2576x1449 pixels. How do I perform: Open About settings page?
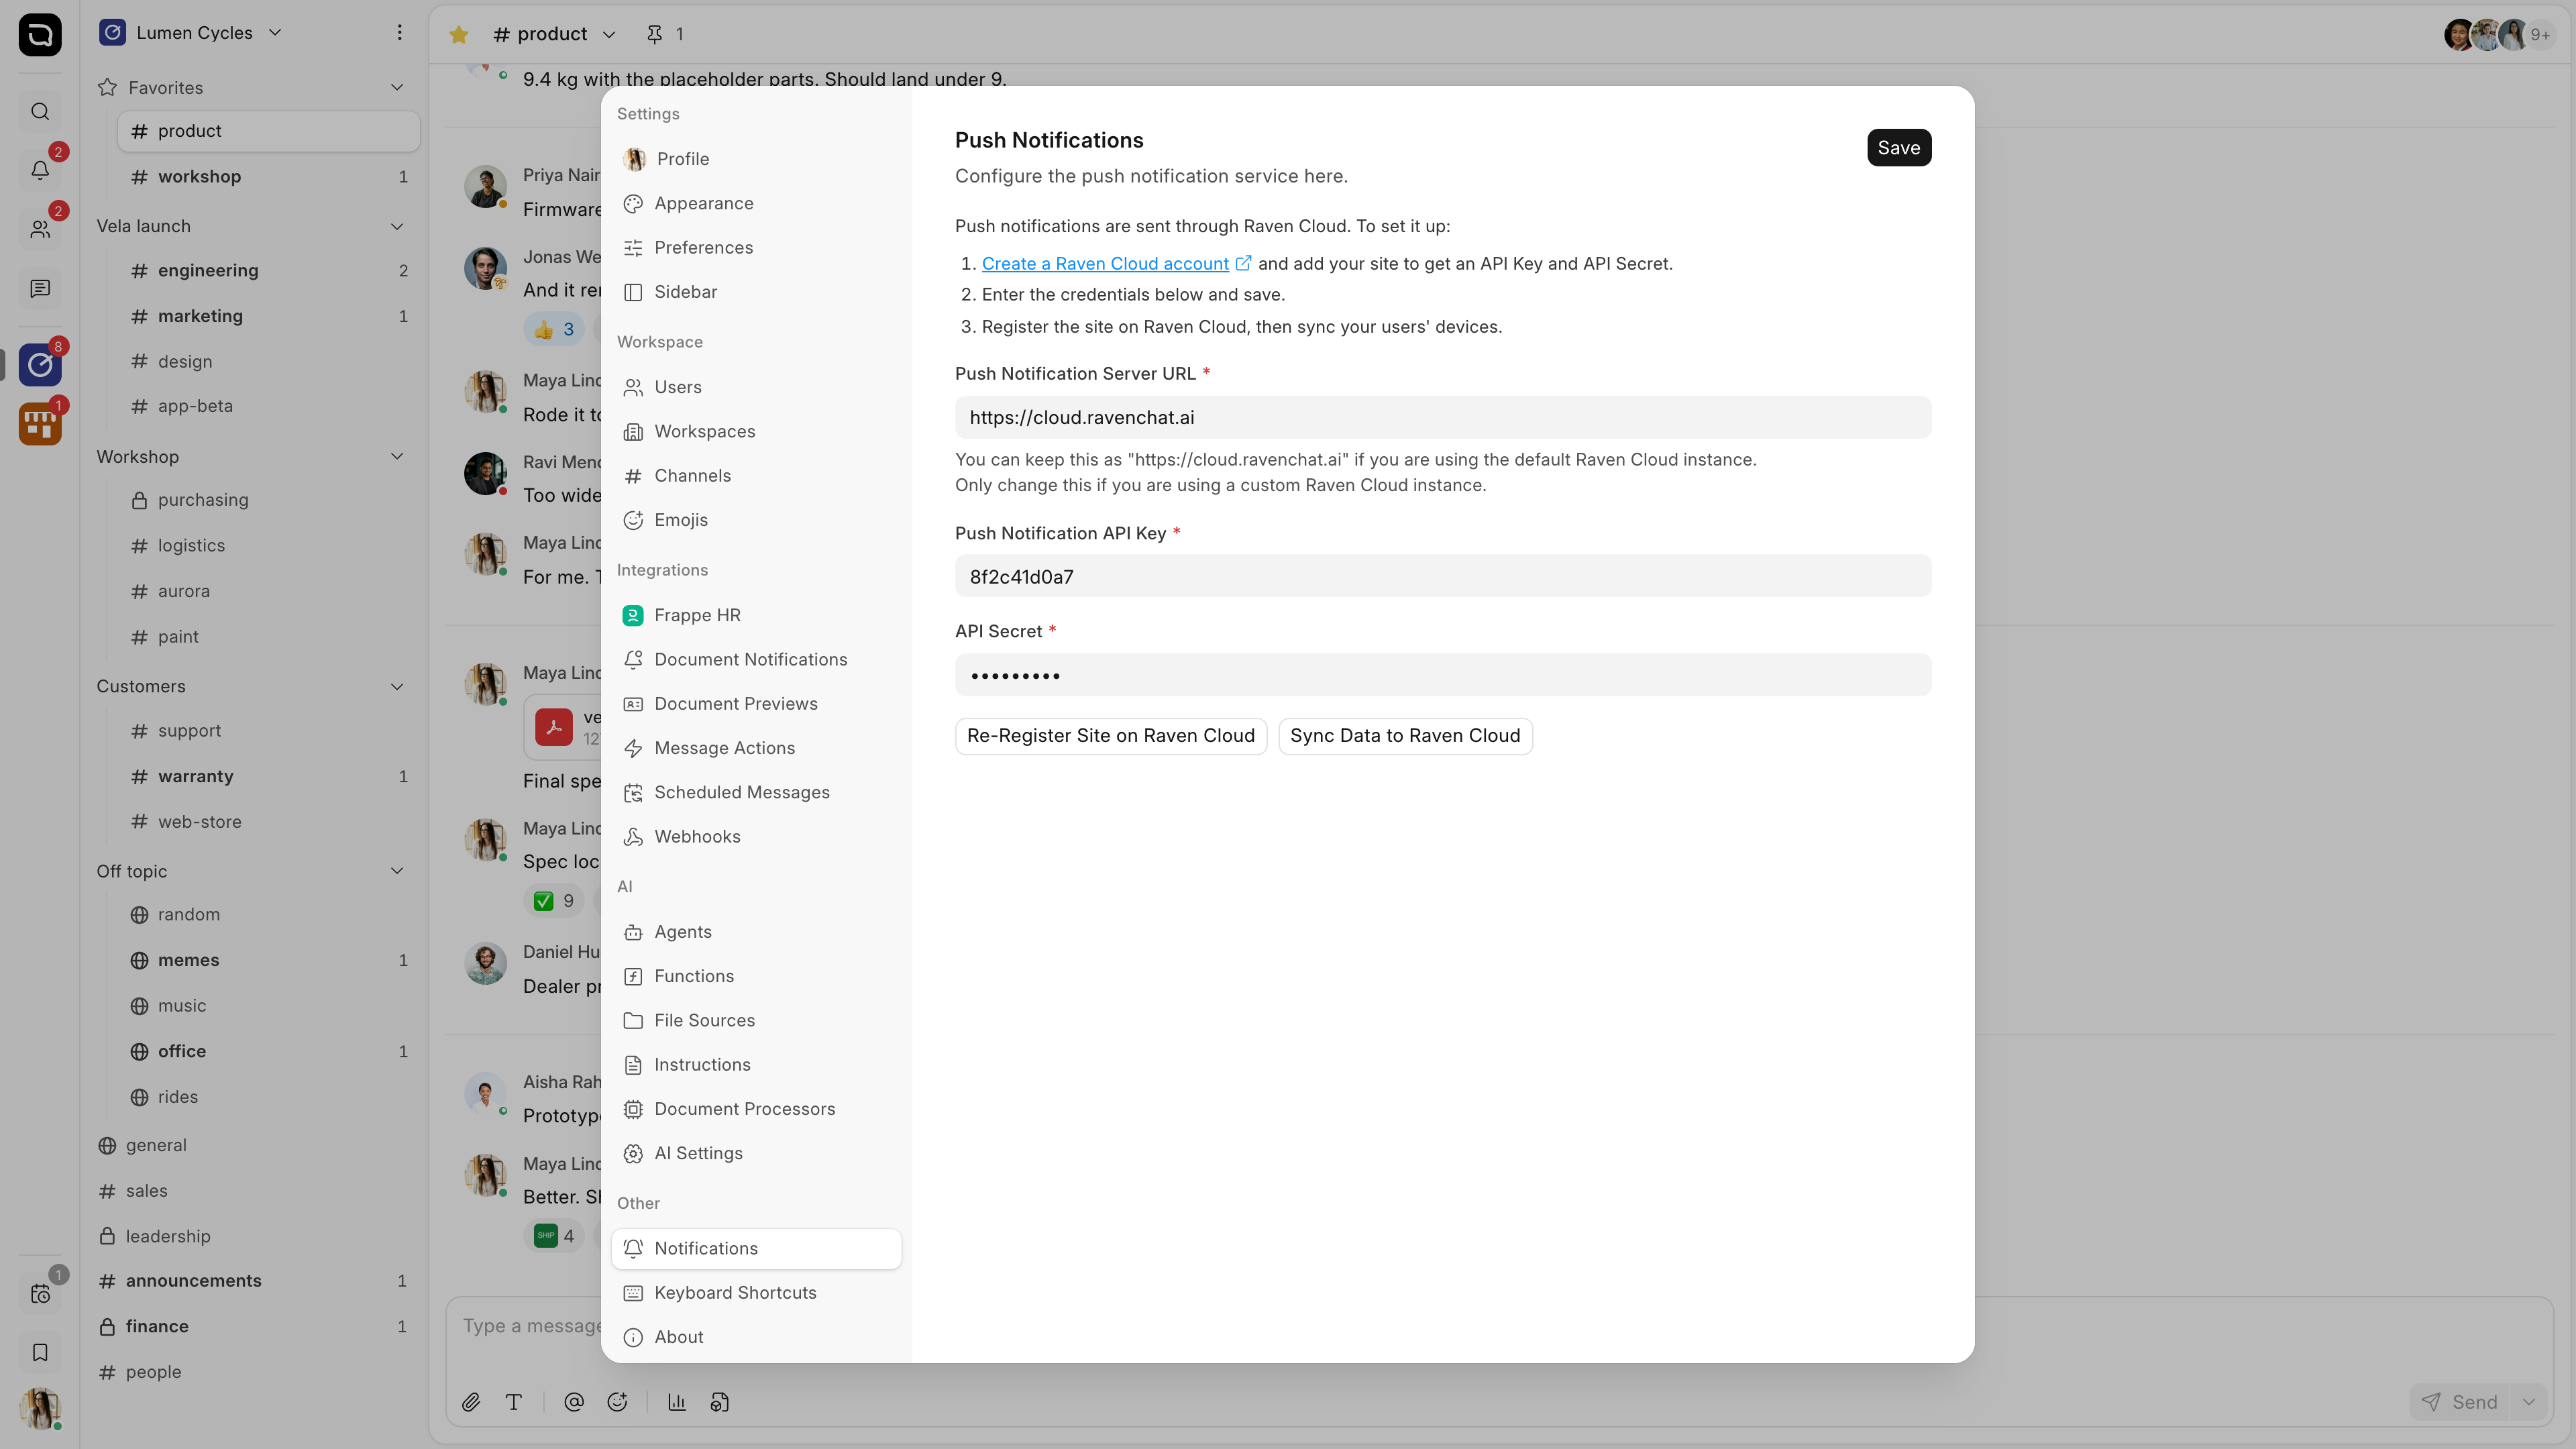[x=756, y=1337]
